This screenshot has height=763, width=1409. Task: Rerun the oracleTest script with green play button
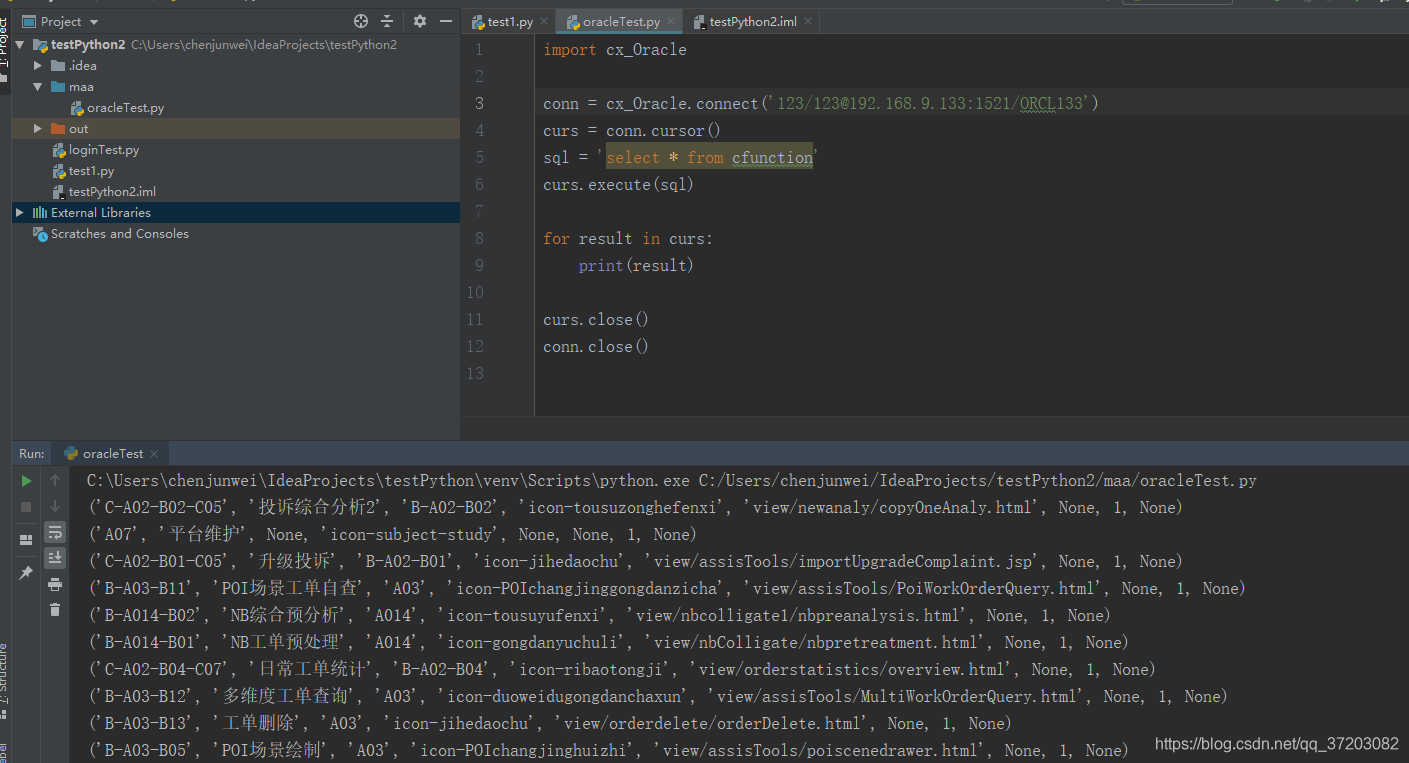(25, 481)
